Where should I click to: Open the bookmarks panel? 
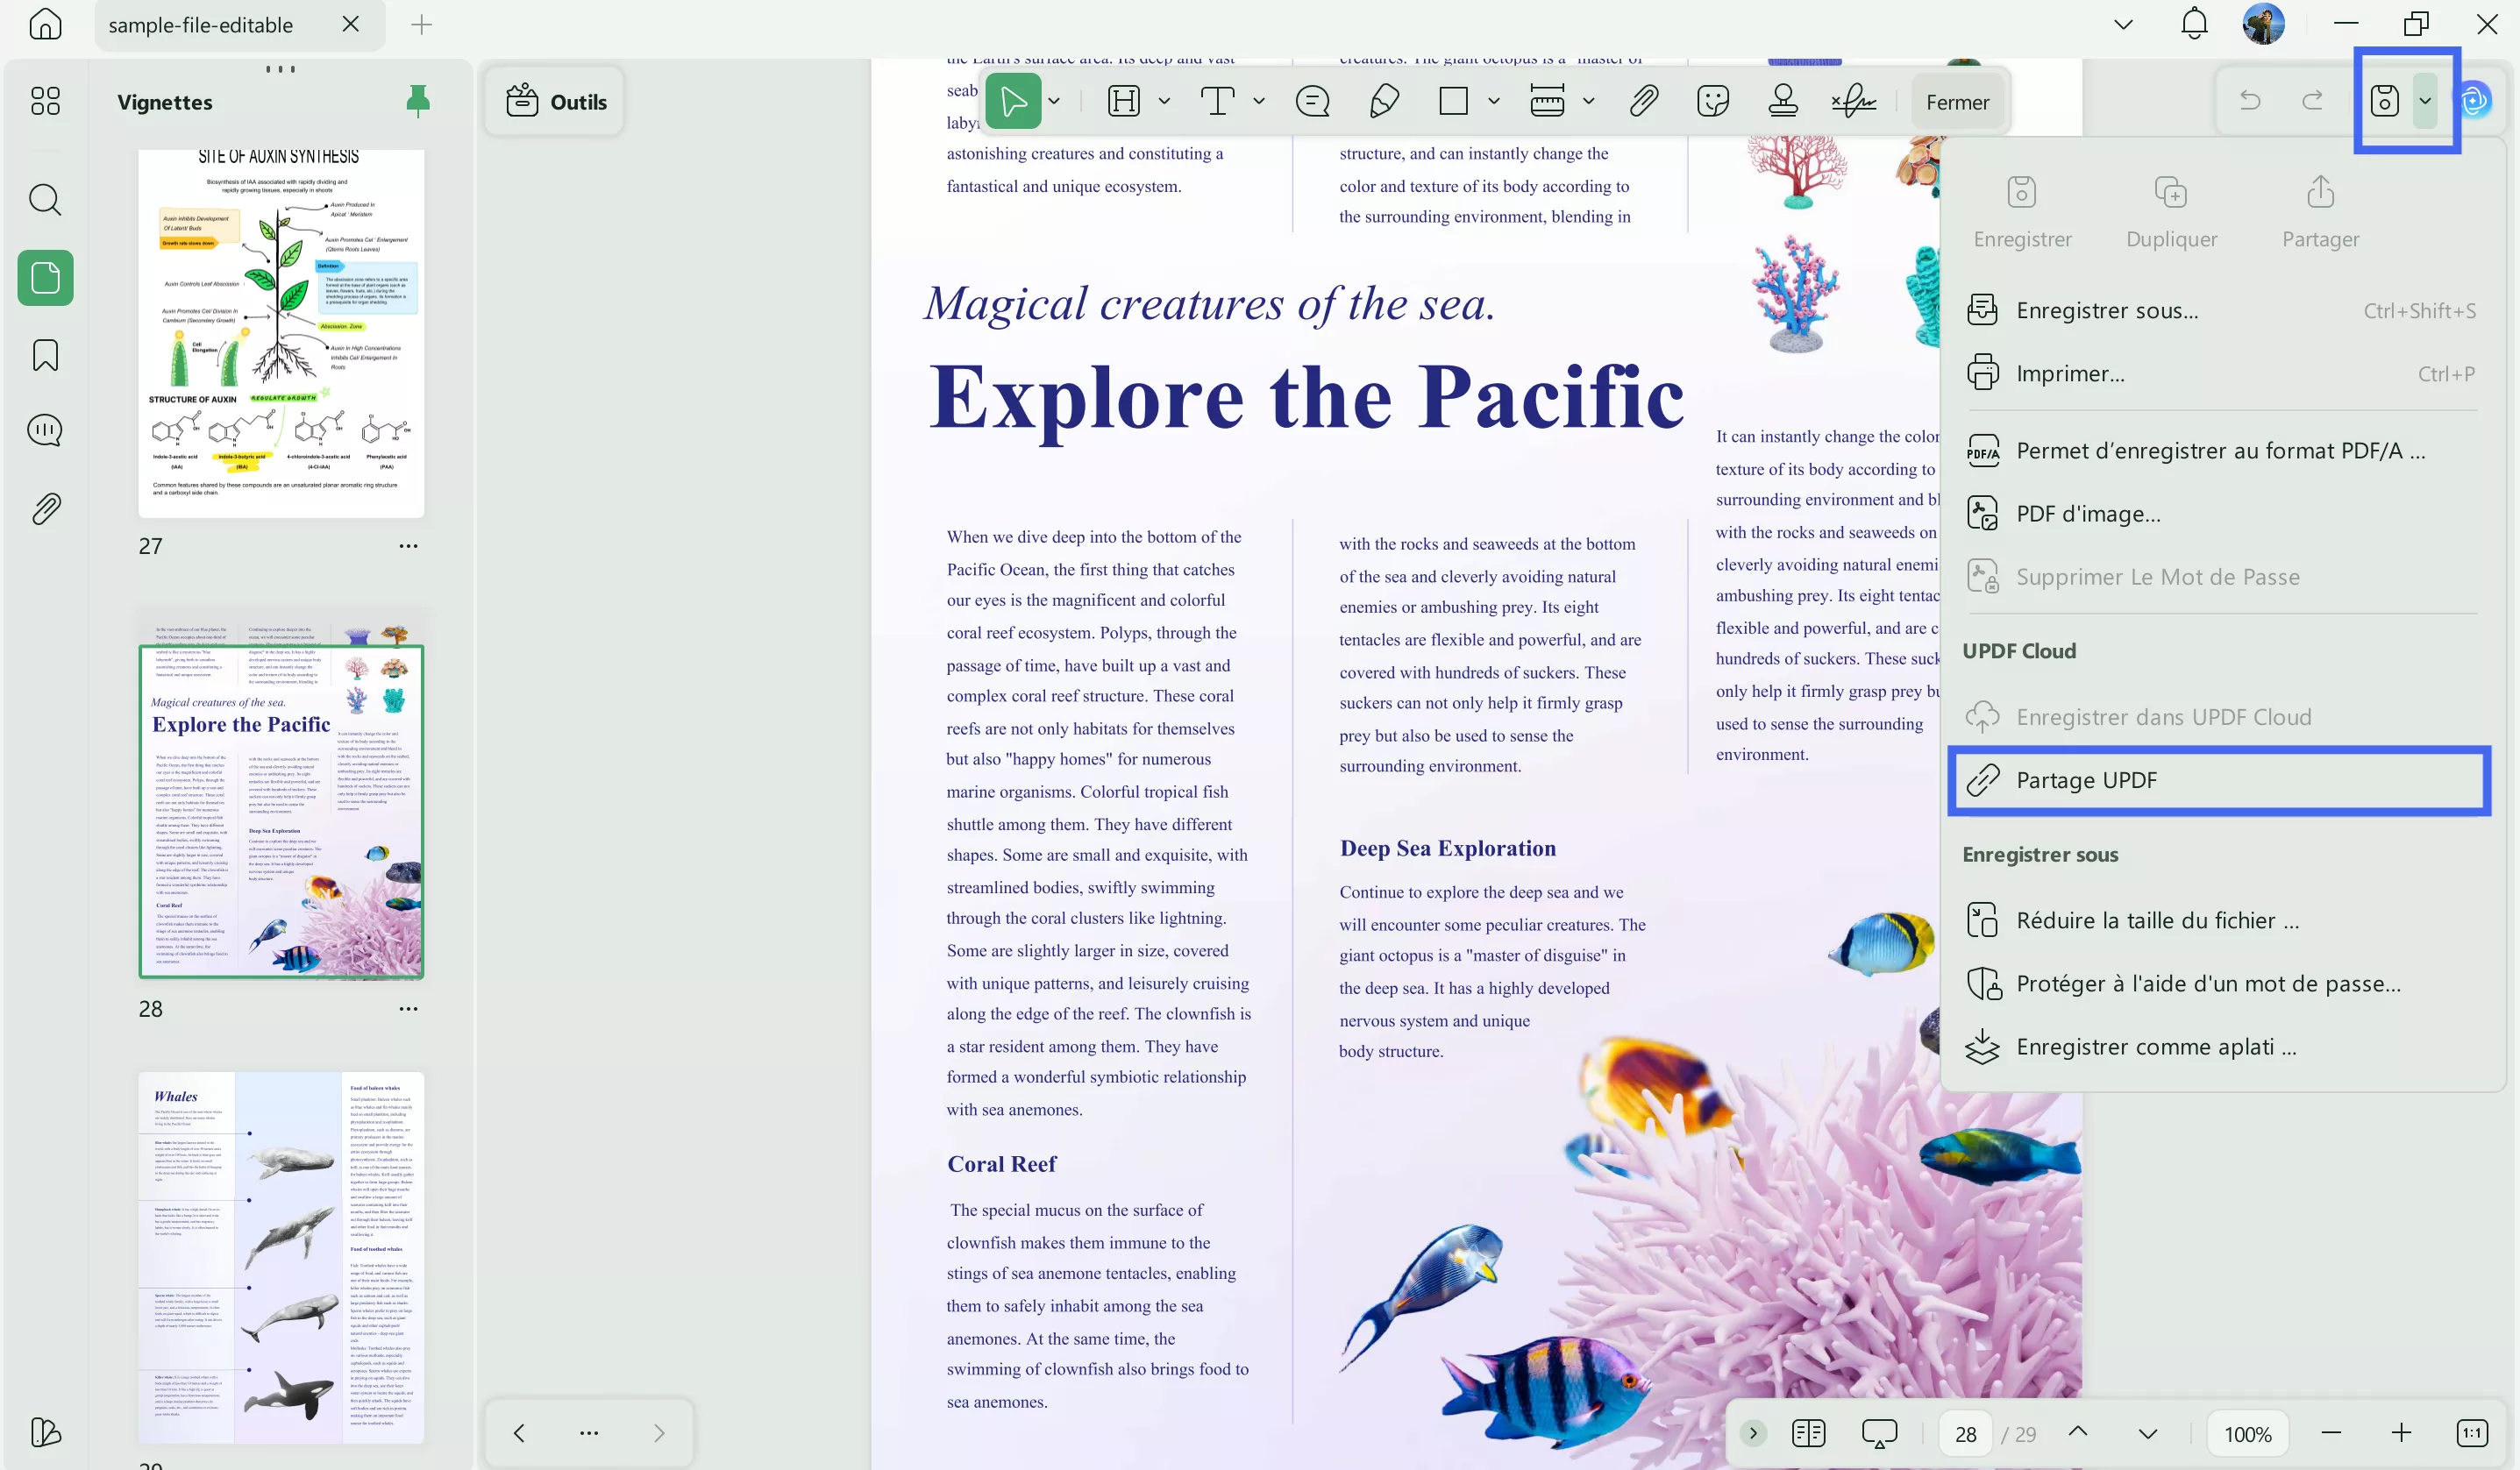coord(45,355)
